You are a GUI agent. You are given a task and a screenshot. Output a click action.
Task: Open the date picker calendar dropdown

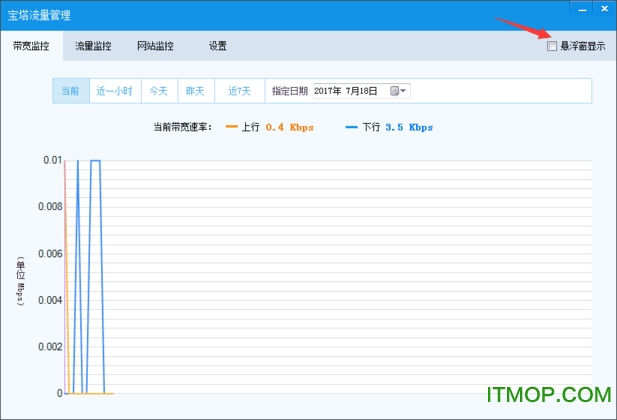398,91
